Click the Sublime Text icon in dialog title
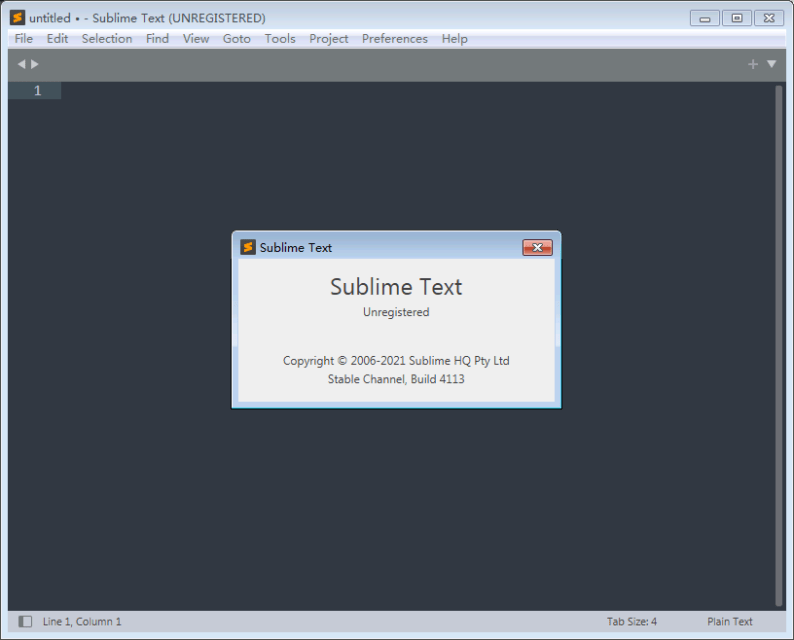794x640 pixels. click(x=248, y=247)
